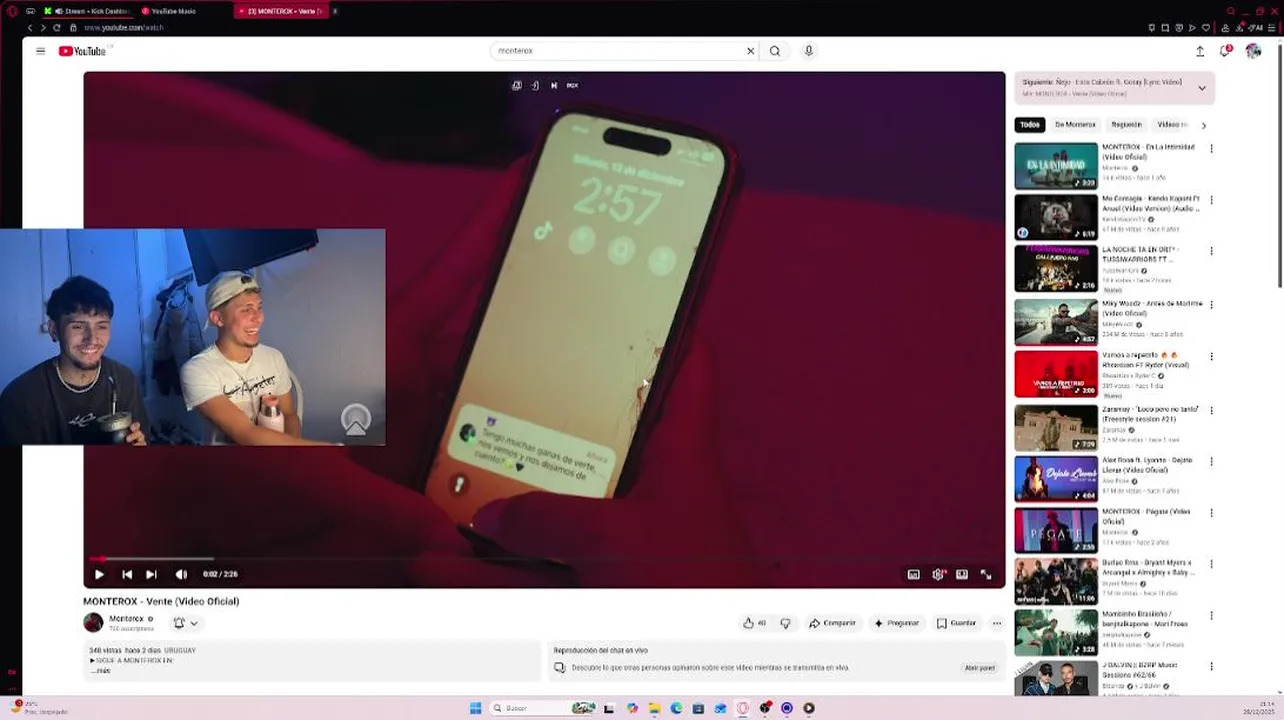Open the player settings gear
The width and height of the screenshot is (1284, 720).
click(x=938, y=574)
